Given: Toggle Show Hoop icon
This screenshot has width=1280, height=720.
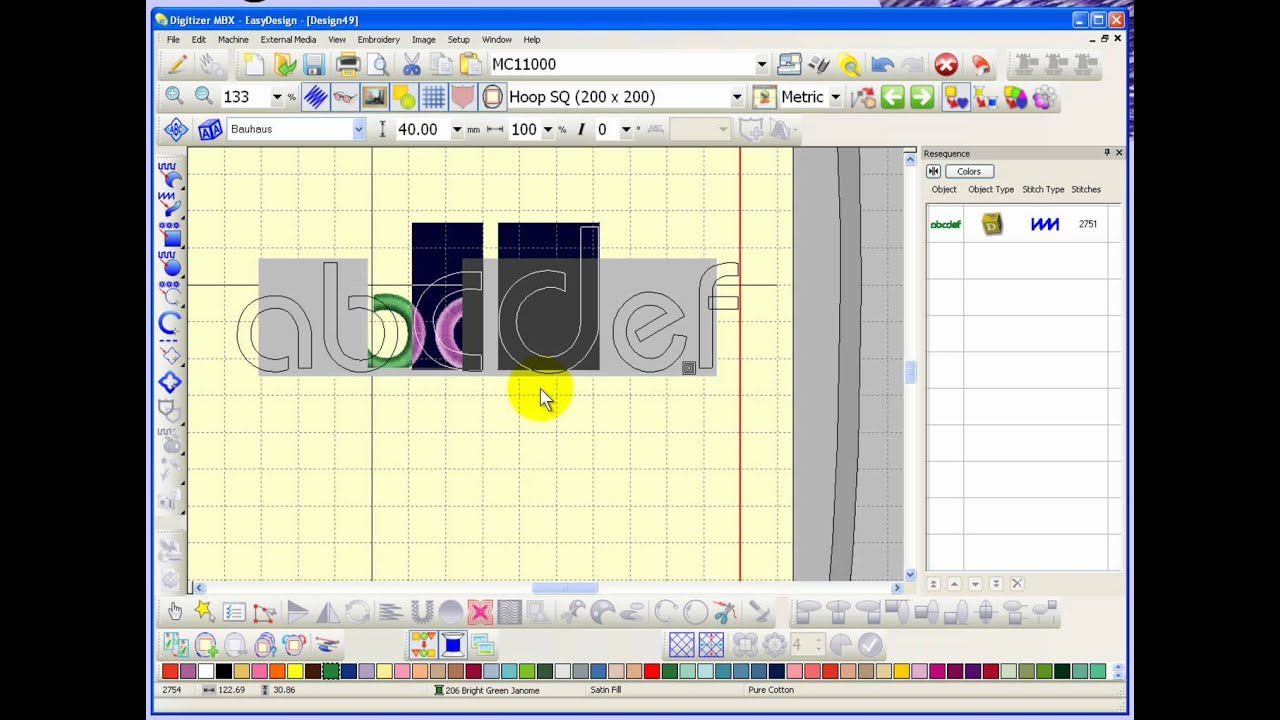Looking at the screenshot, I should (492, 97).
